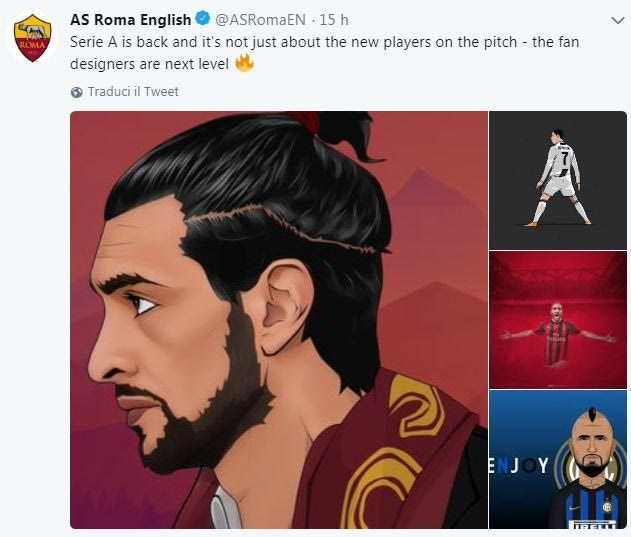Translate tweet via Traduci il Tweet
The image size is (631, 537).
tap(133, 92)
